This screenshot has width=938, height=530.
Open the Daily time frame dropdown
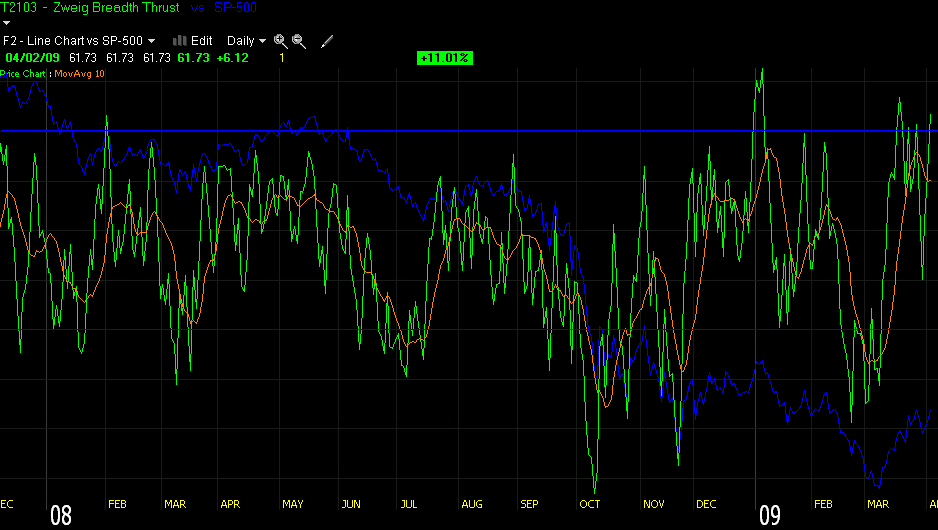[x=246, y=41]
